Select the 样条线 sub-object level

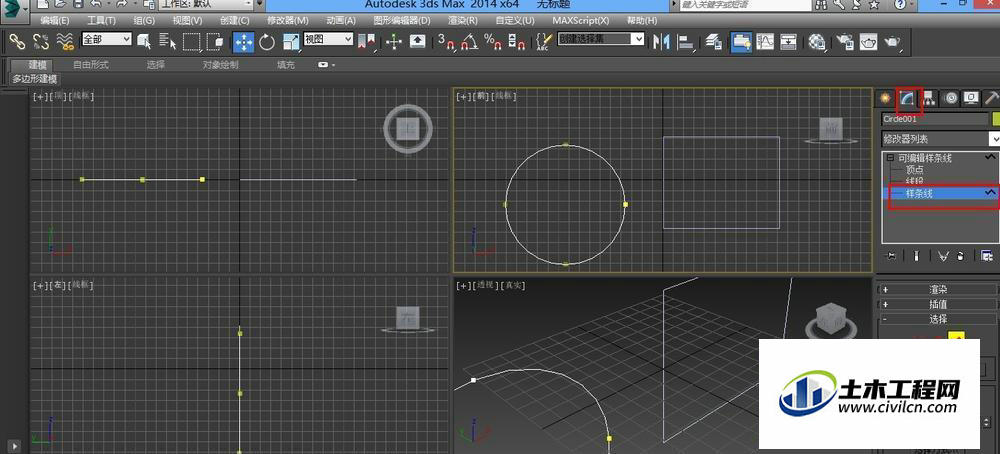point(919,193)
